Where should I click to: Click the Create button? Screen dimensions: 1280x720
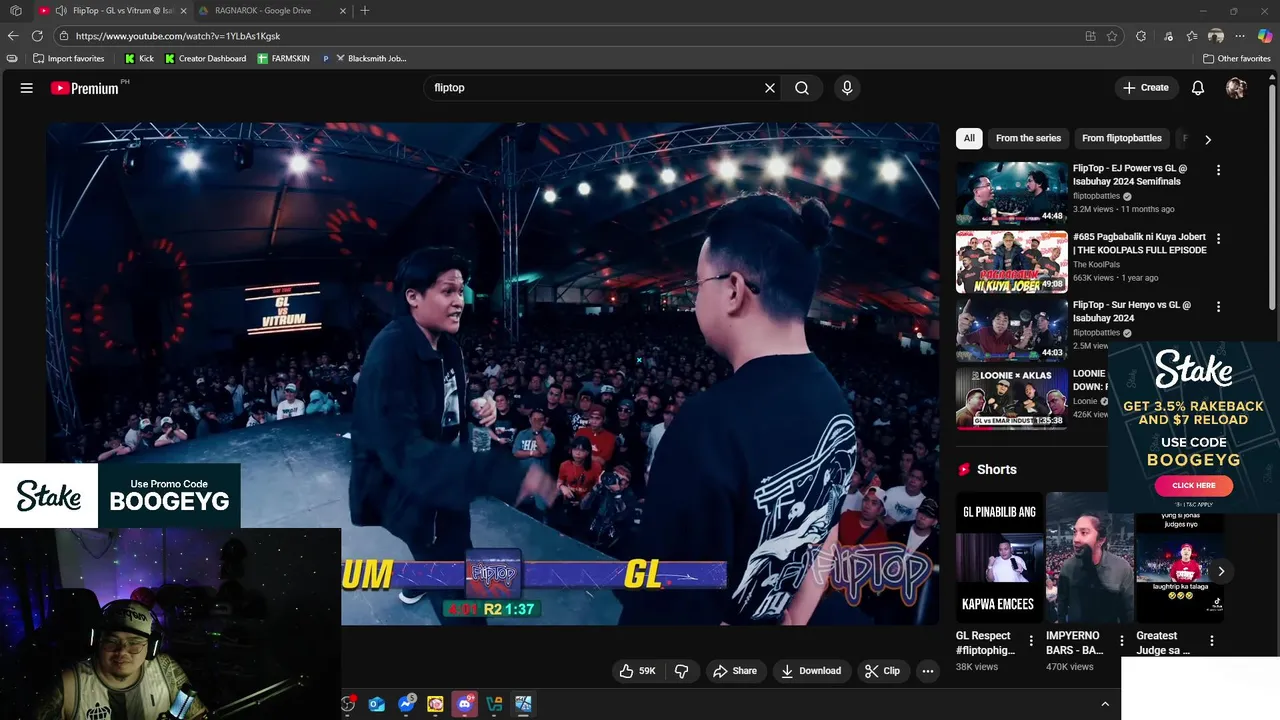[x=1146, y=88]
